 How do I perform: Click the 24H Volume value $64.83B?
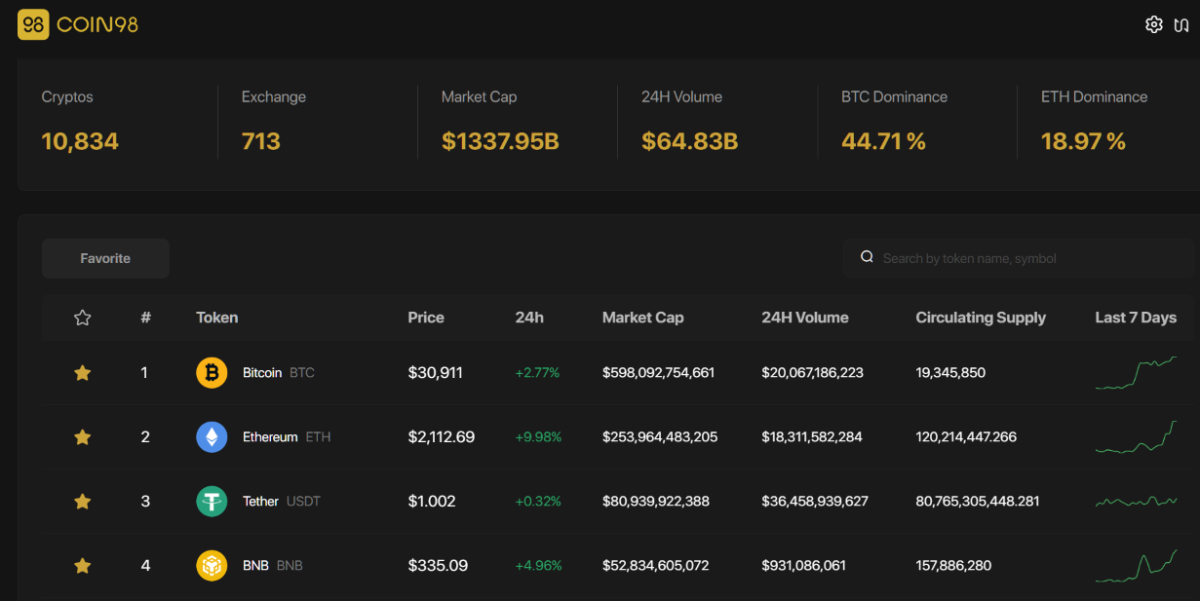click(x=690, y=142)
